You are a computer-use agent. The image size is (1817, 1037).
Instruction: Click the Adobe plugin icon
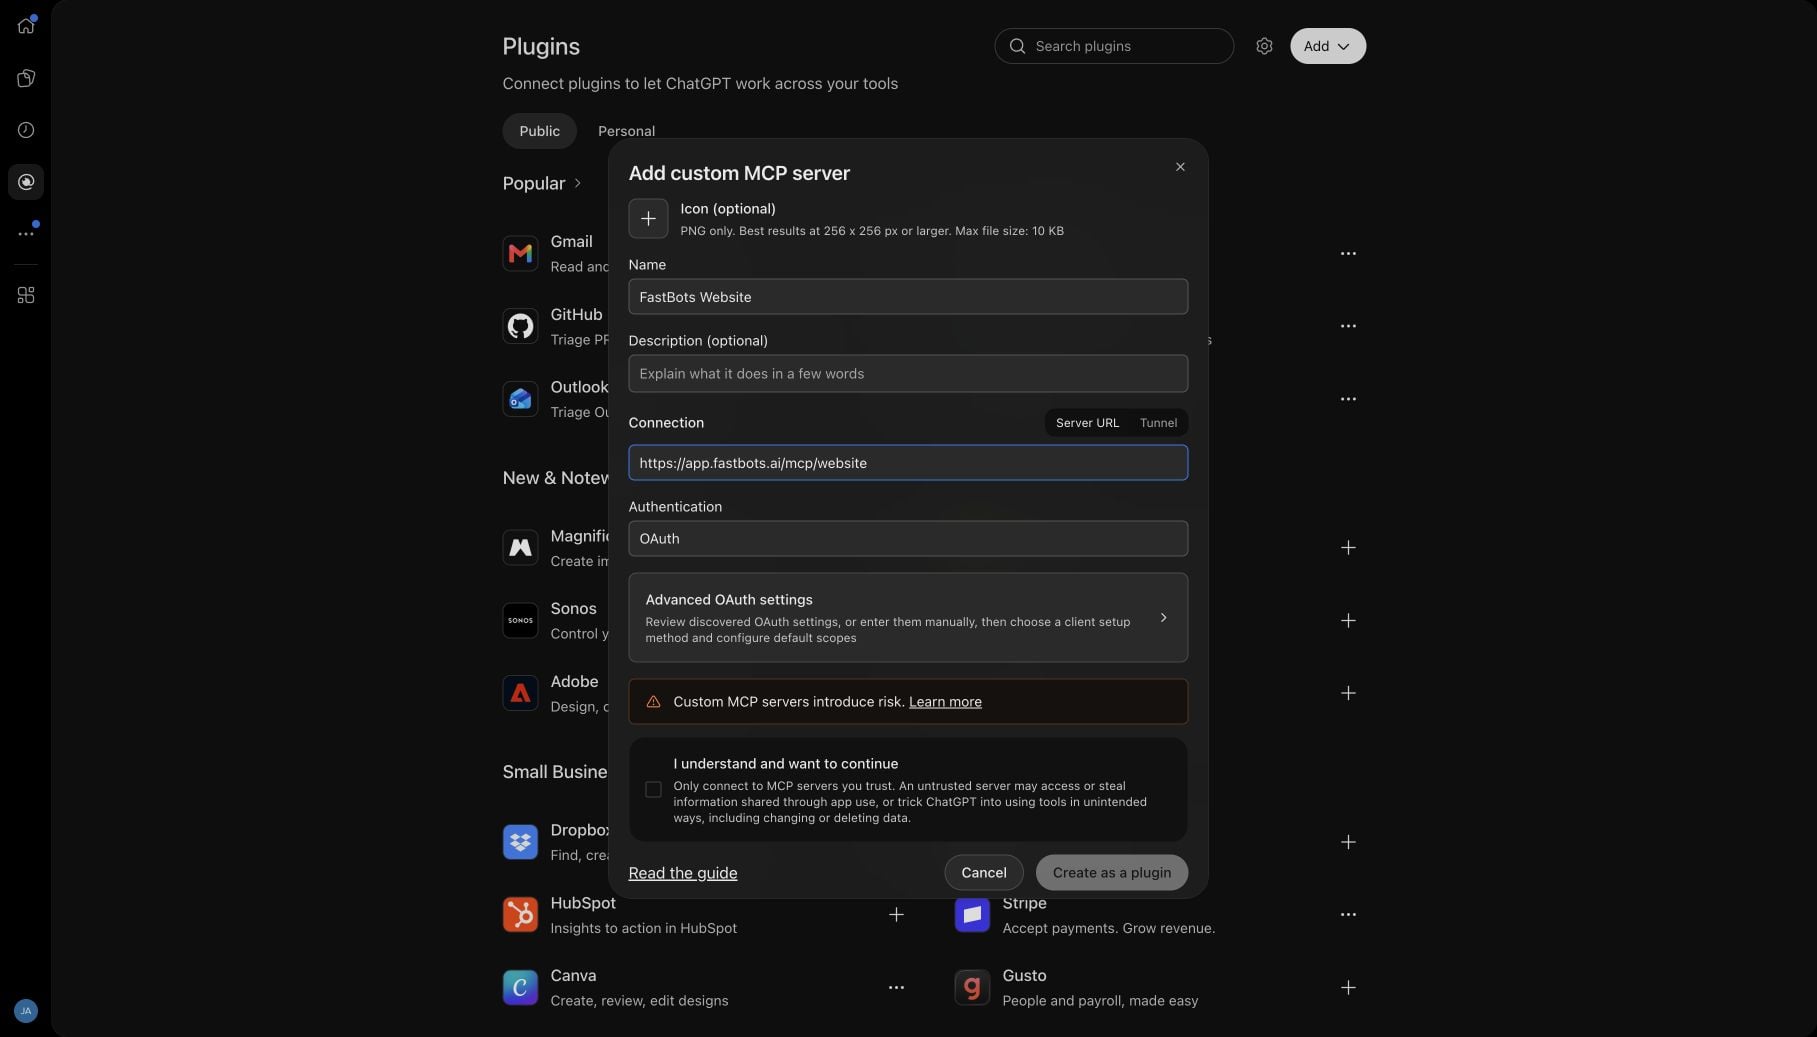(x=520, y=694)
